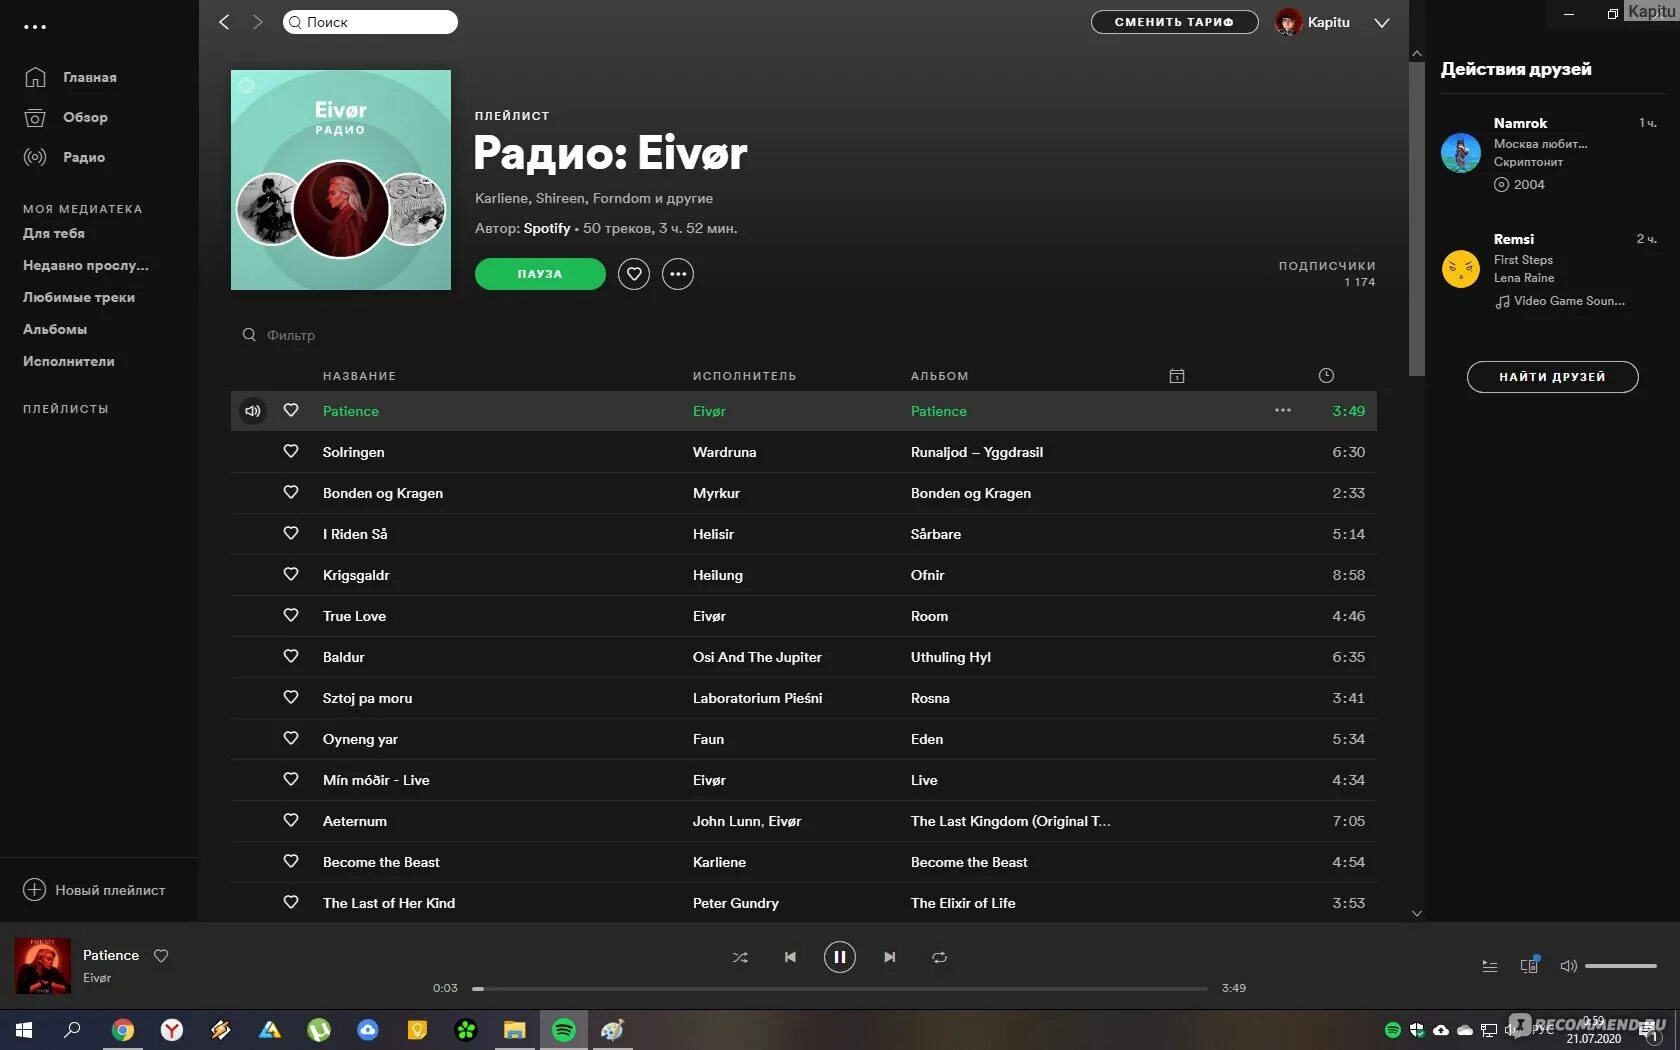This screenshot has height=1050, width=1680.
Task: Open Радио in the sidebar
Action: click(83, 157)
